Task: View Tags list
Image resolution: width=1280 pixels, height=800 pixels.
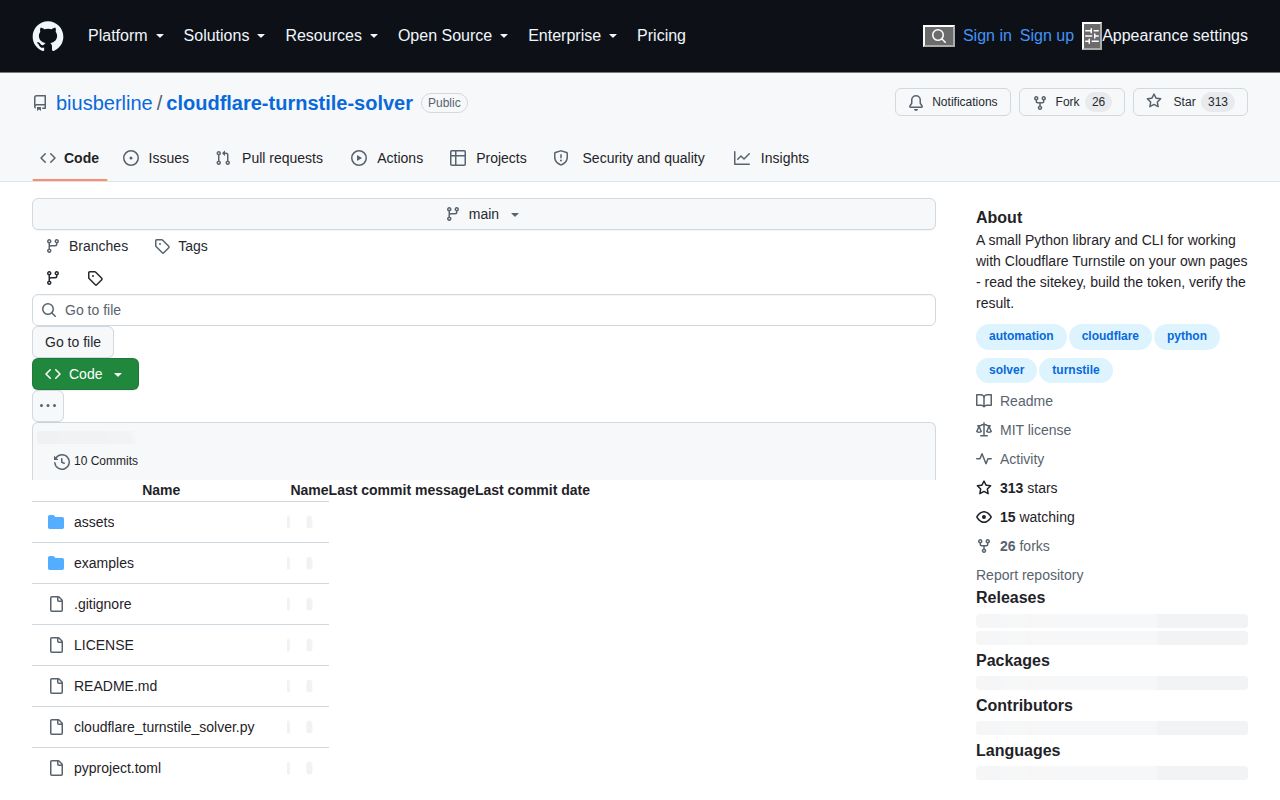Action: [181, 246]
